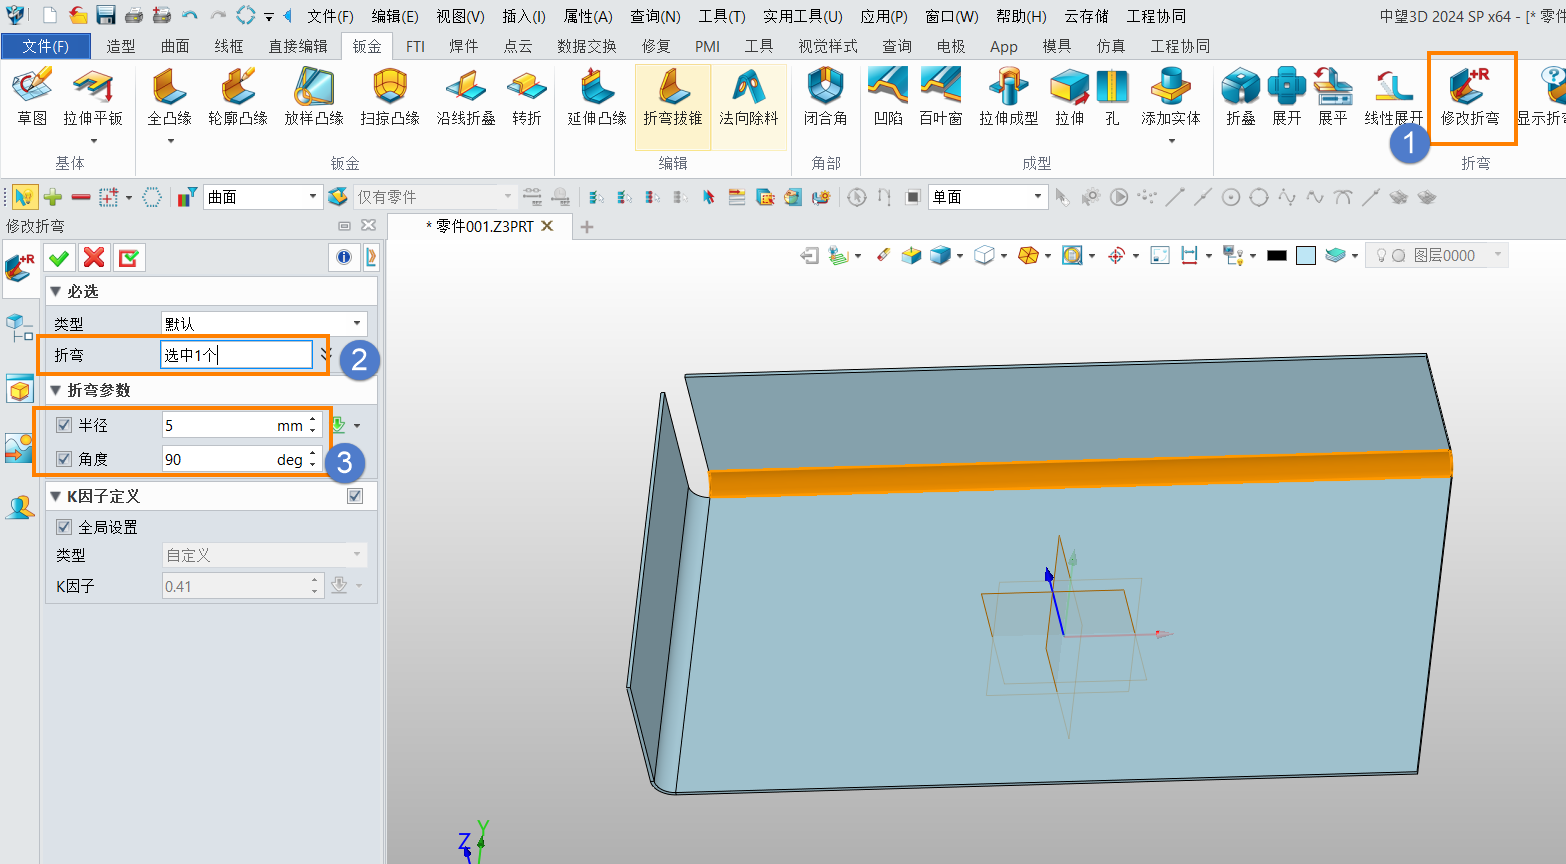This screenshot has width=1566, height=864.
Task: Click the blue info help icon
Action: click(x=344, y=258)
